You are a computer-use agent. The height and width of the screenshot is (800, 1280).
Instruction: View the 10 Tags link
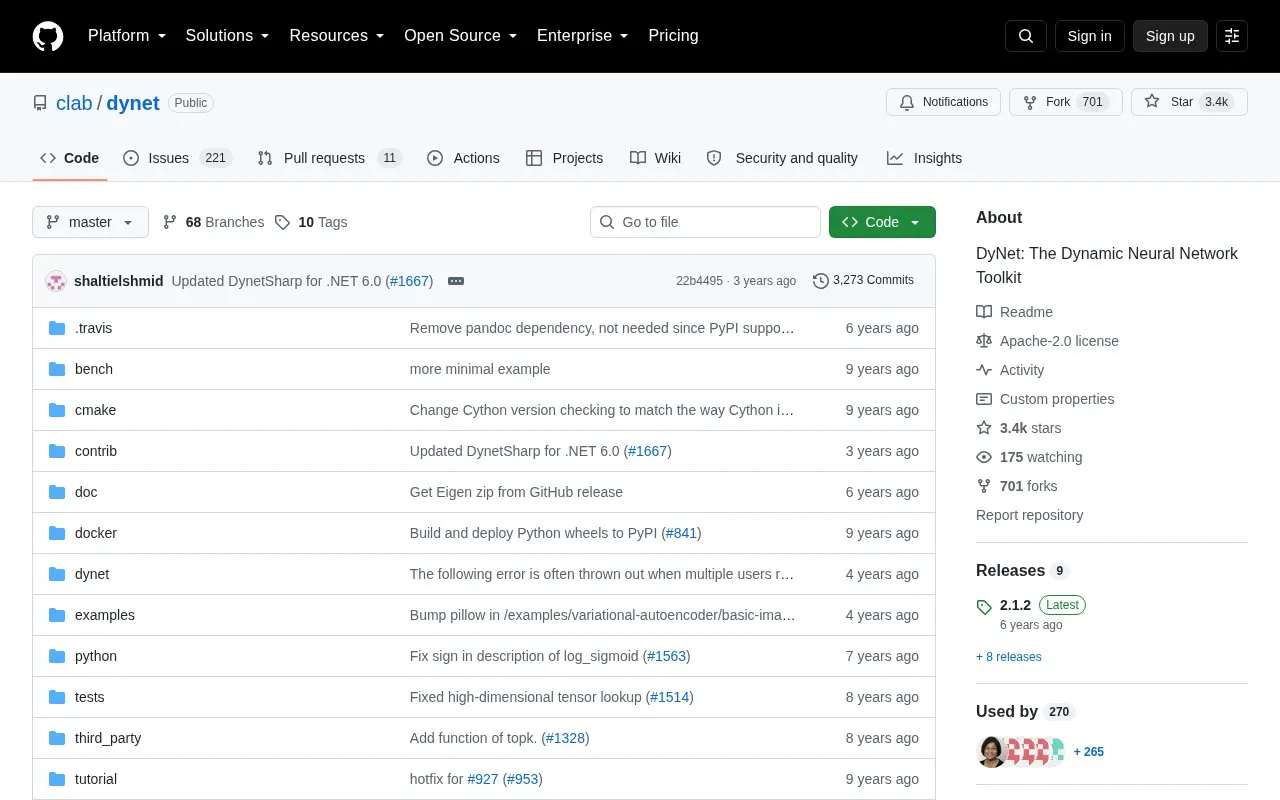tap(311, 222)
